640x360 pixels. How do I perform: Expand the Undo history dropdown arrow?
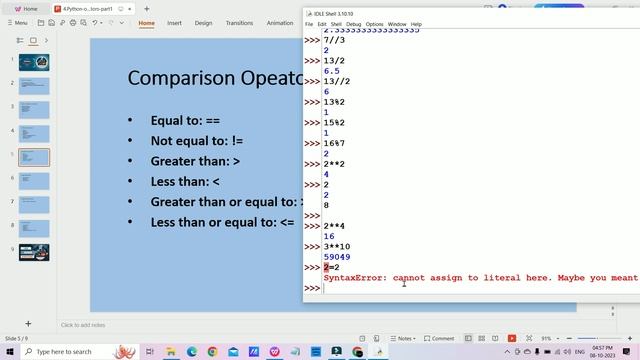point(101,23)
